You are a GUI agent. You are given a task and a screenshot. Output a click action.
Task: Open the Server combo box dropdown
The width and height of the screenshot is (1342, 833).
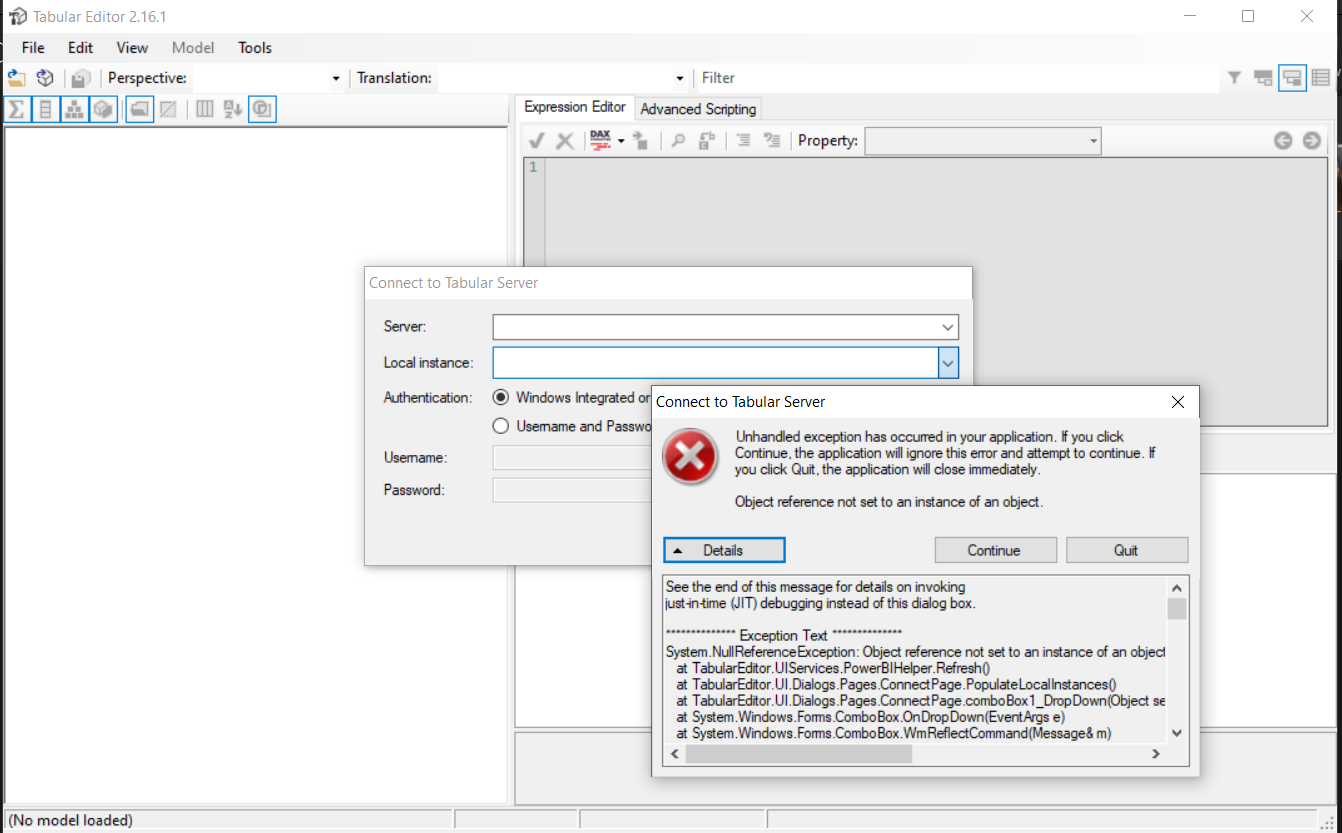pyautogui.click(x=947, y=327)
